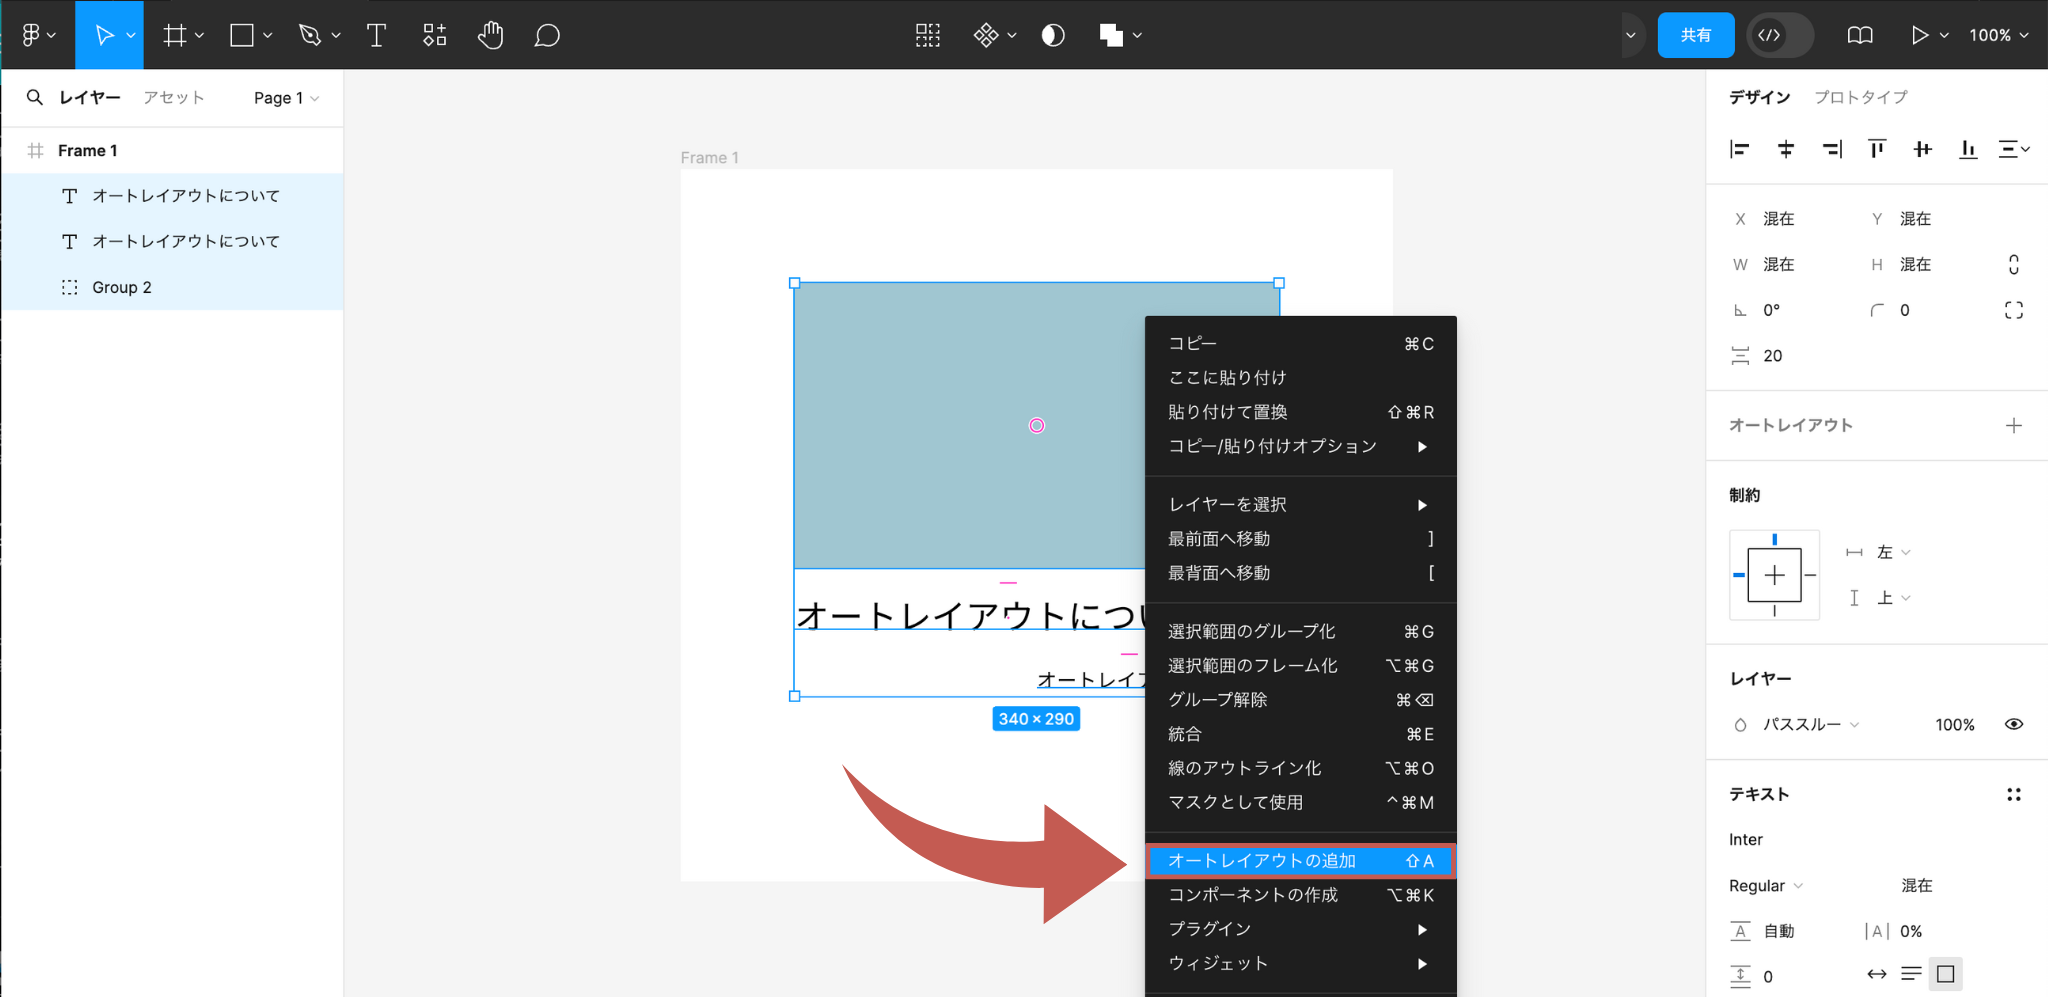The image size is (2048, 997).
Task: Add auto layout with the plus button
Action: tap(2015, 425)
